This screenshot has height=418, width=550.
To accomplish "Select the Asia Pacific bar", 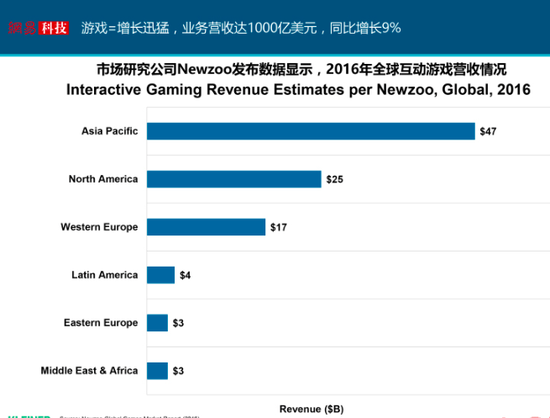I will click(x=311, y=131).
